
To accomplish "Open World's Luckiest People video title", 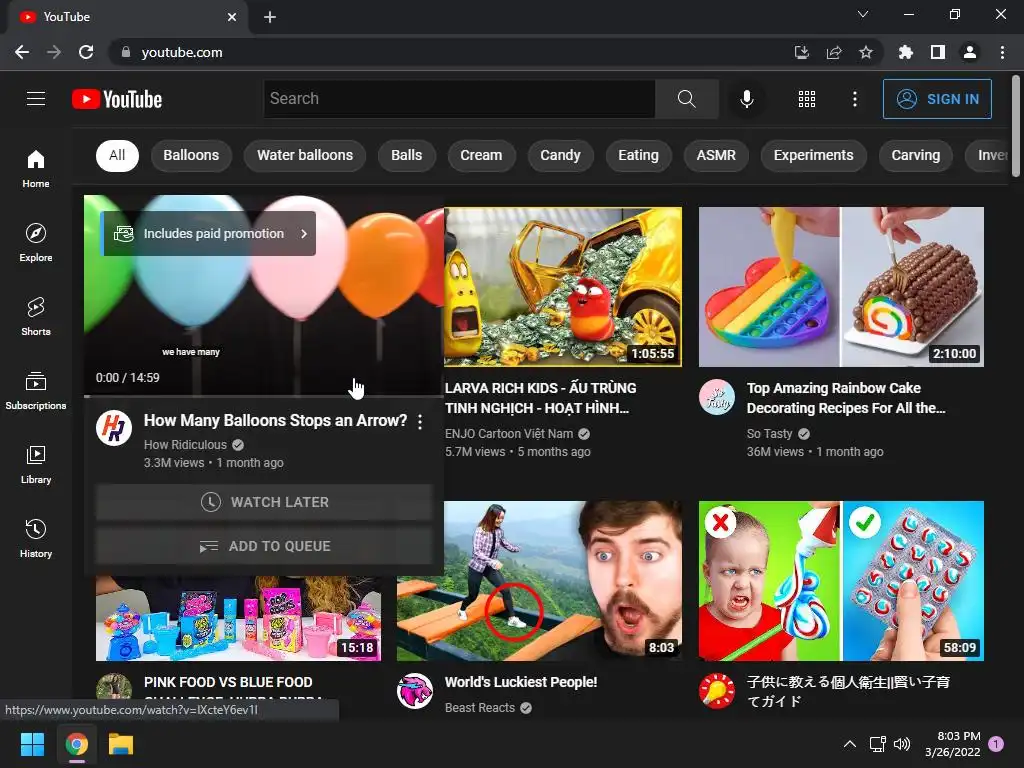I will click(x=520, y=682).
